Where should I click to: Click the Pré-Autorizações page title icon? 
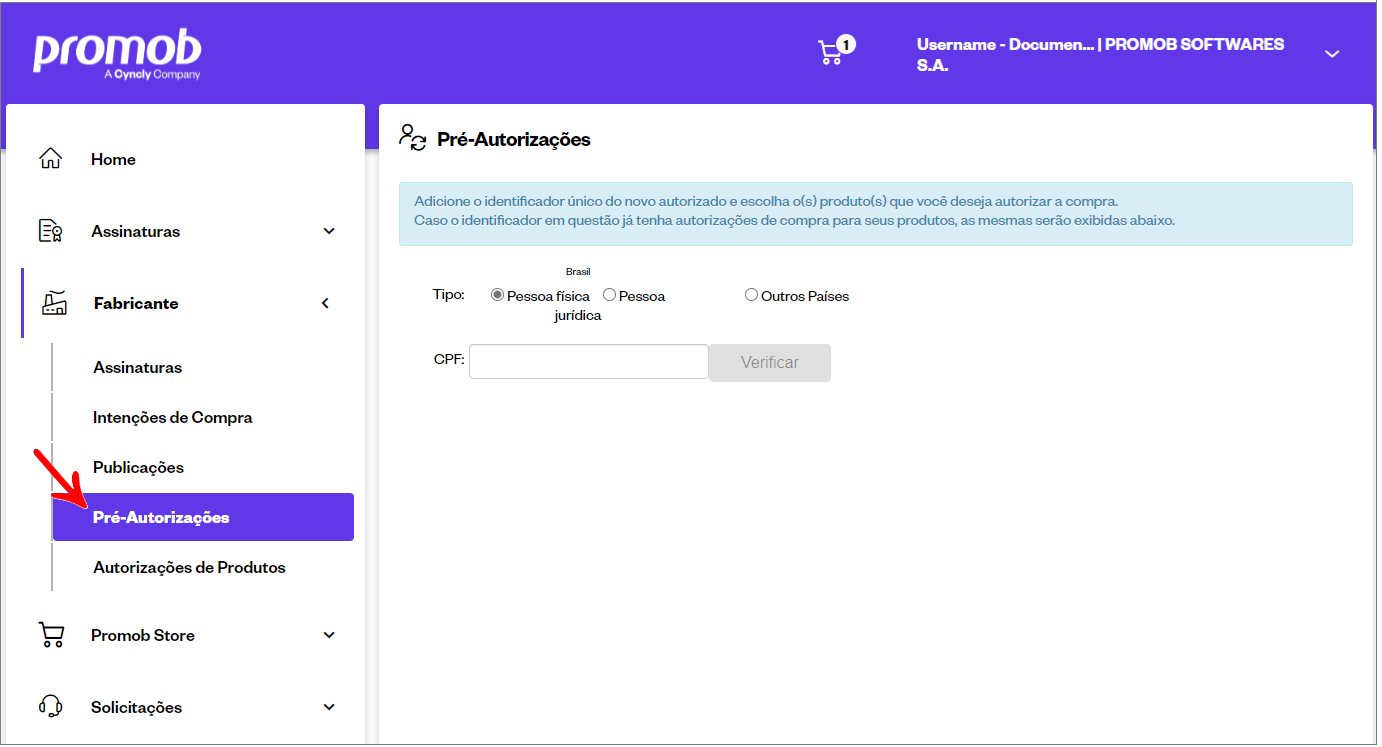(412, 138)
